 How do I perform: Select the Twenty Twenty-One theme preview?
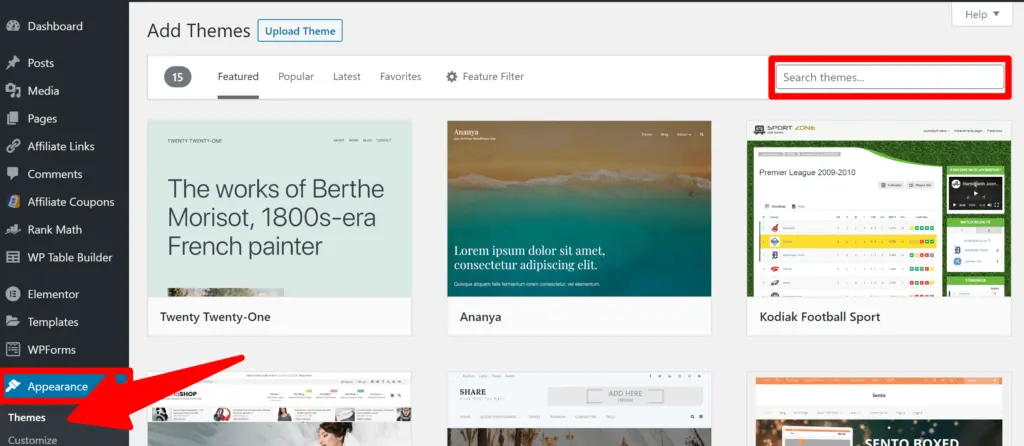280,209
